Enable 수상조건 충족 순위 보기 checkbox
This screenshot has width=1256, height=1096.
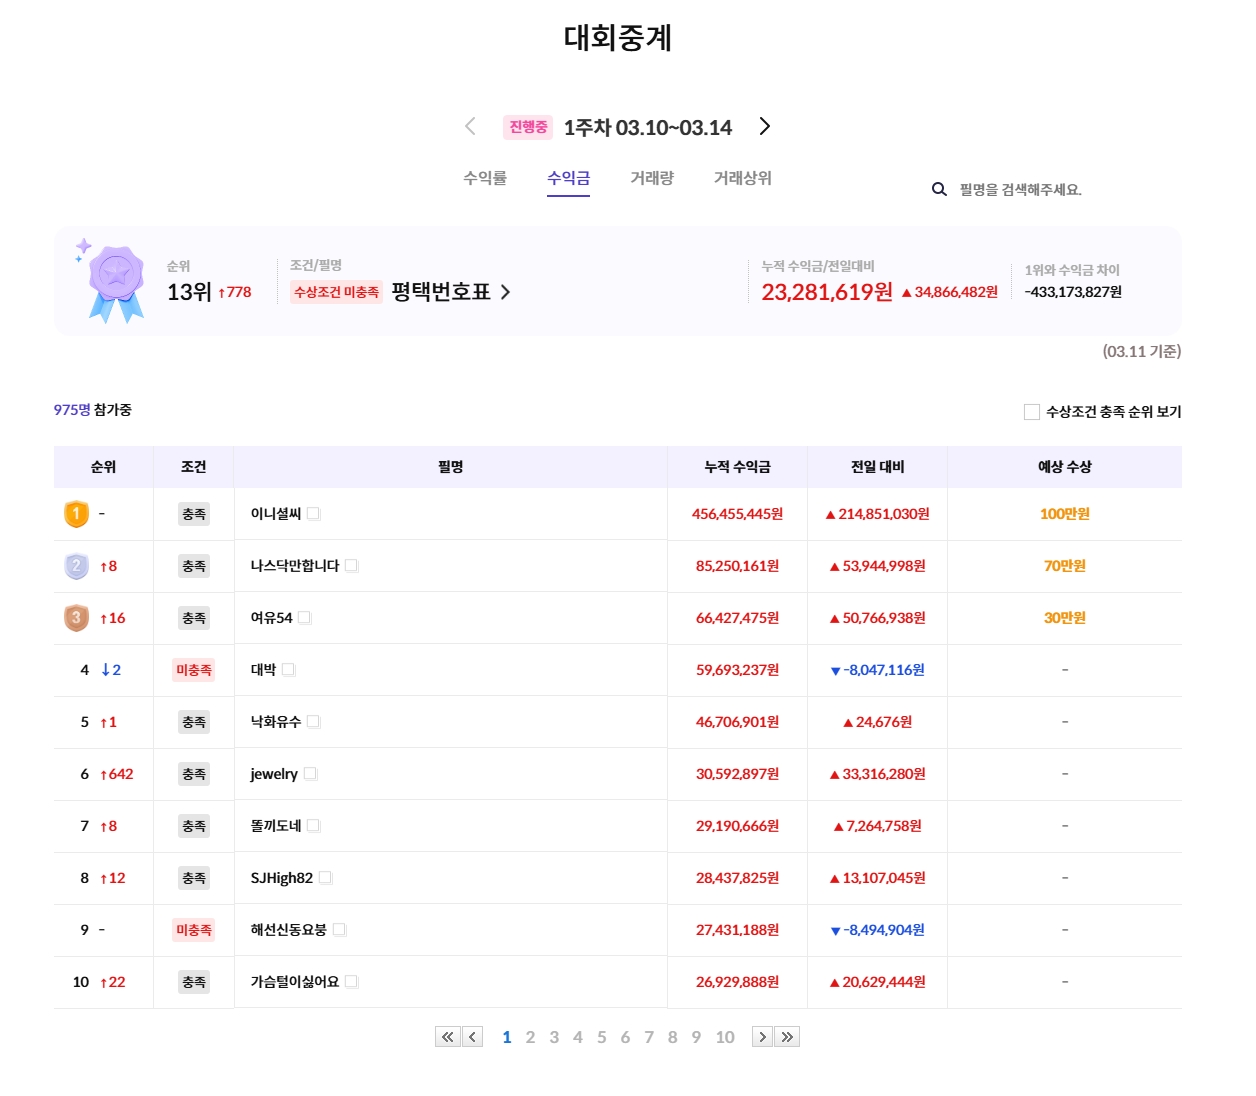(1032, 412)
